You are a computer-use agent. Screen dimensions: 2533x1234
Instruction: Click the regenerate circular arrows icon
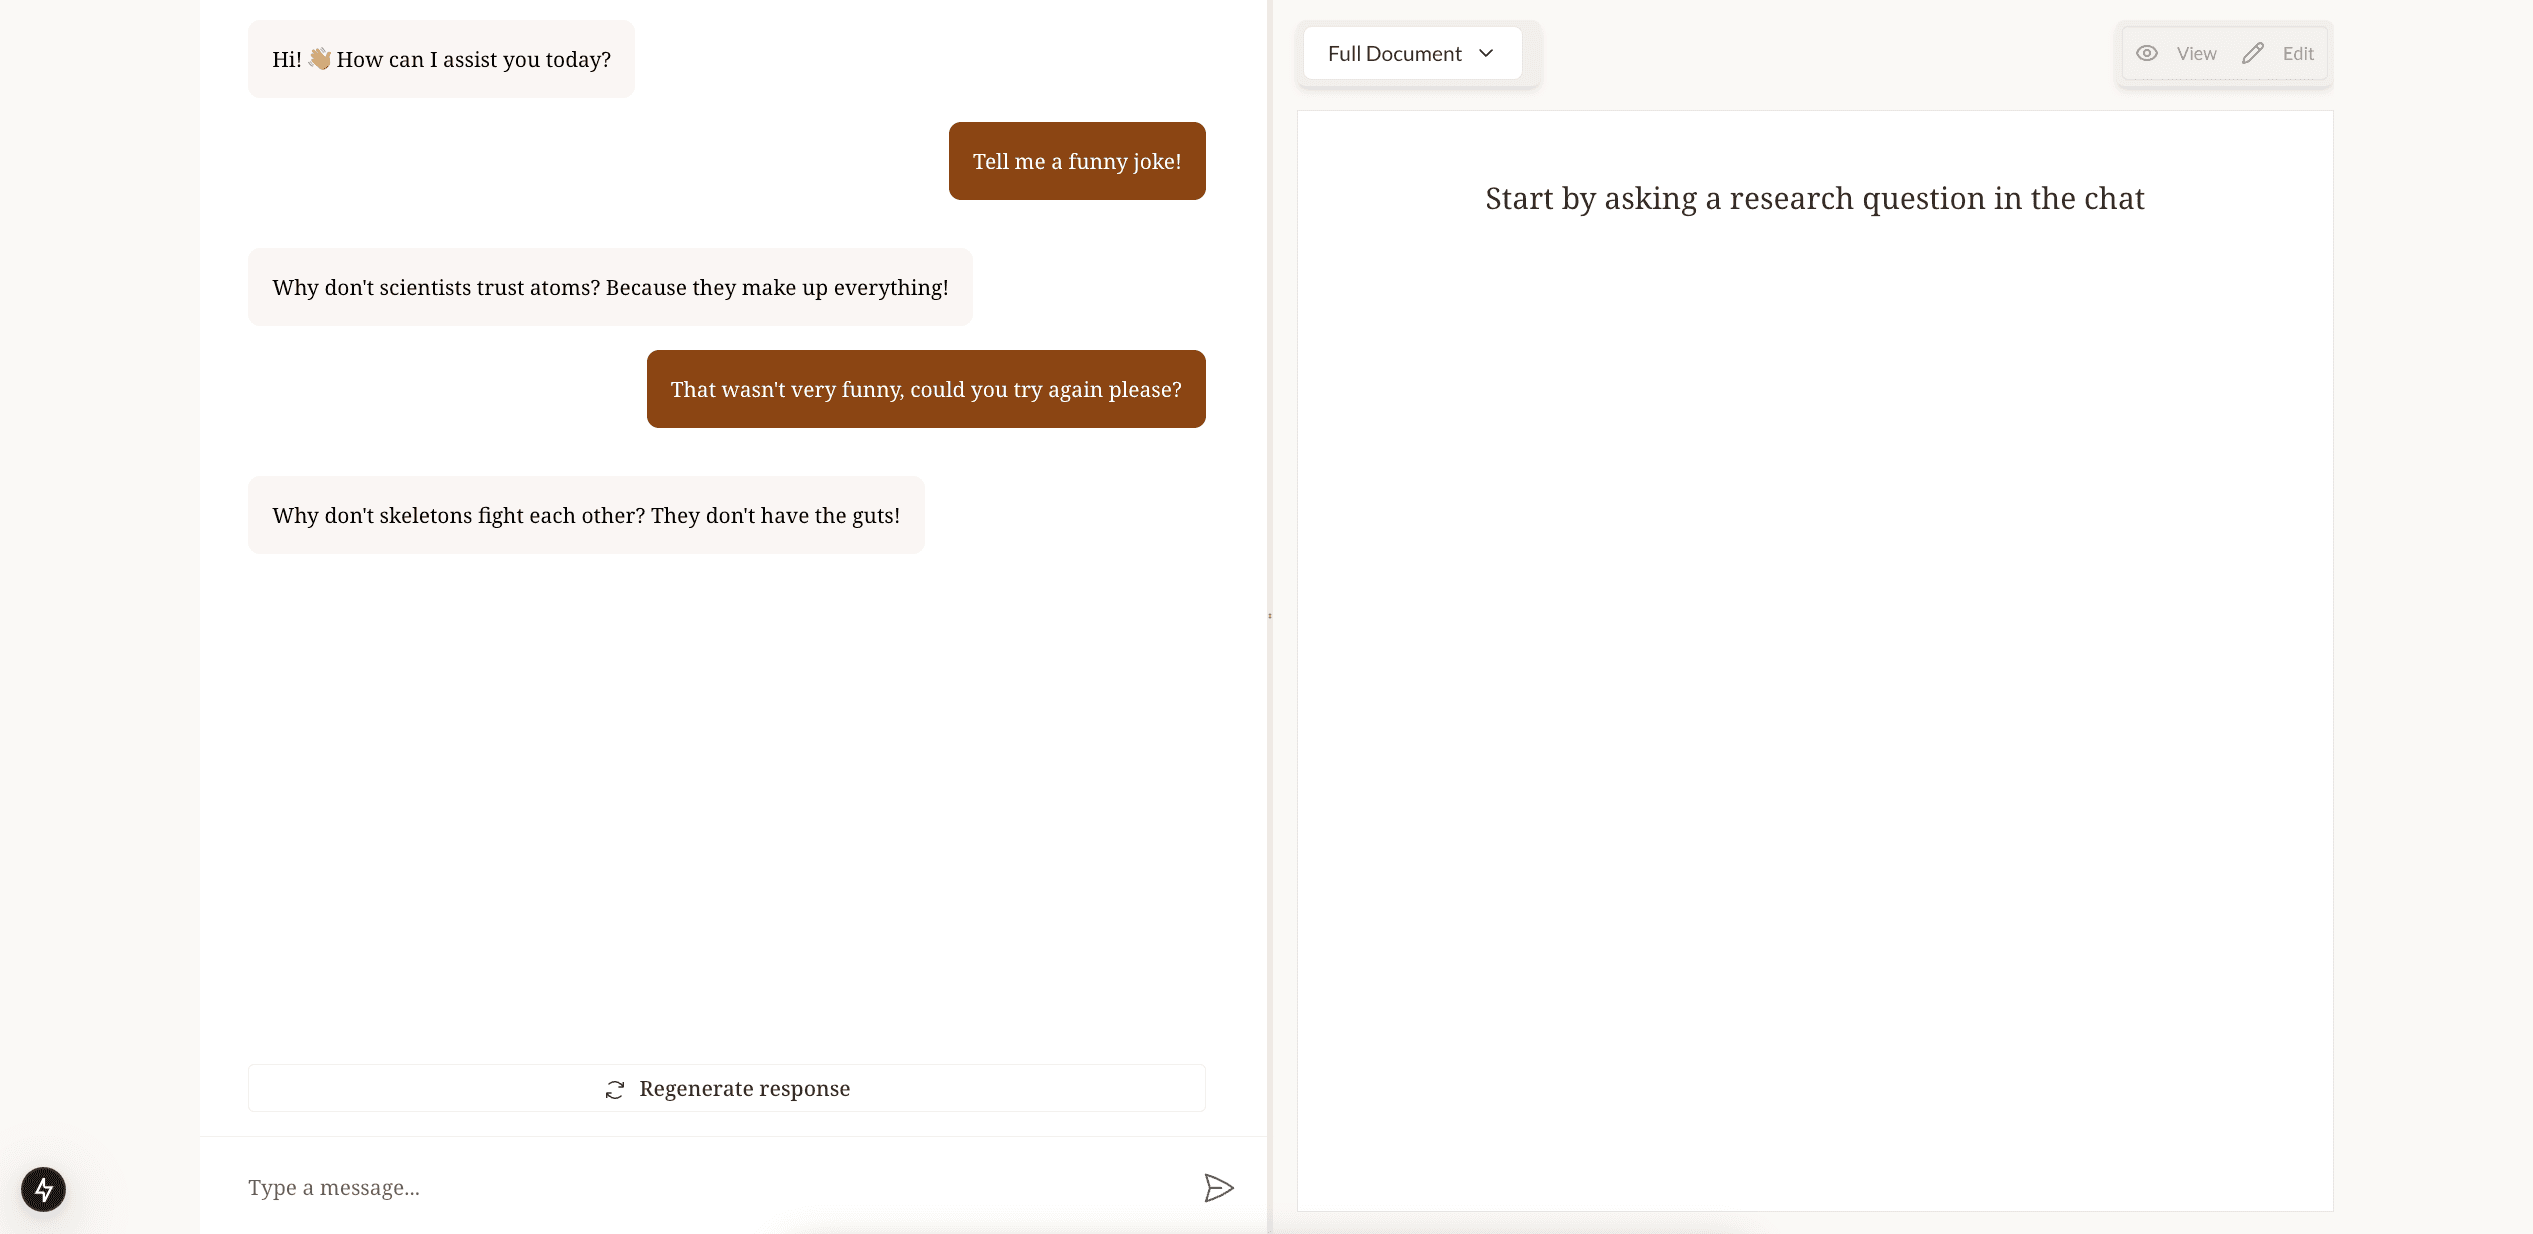[615, 1089]
